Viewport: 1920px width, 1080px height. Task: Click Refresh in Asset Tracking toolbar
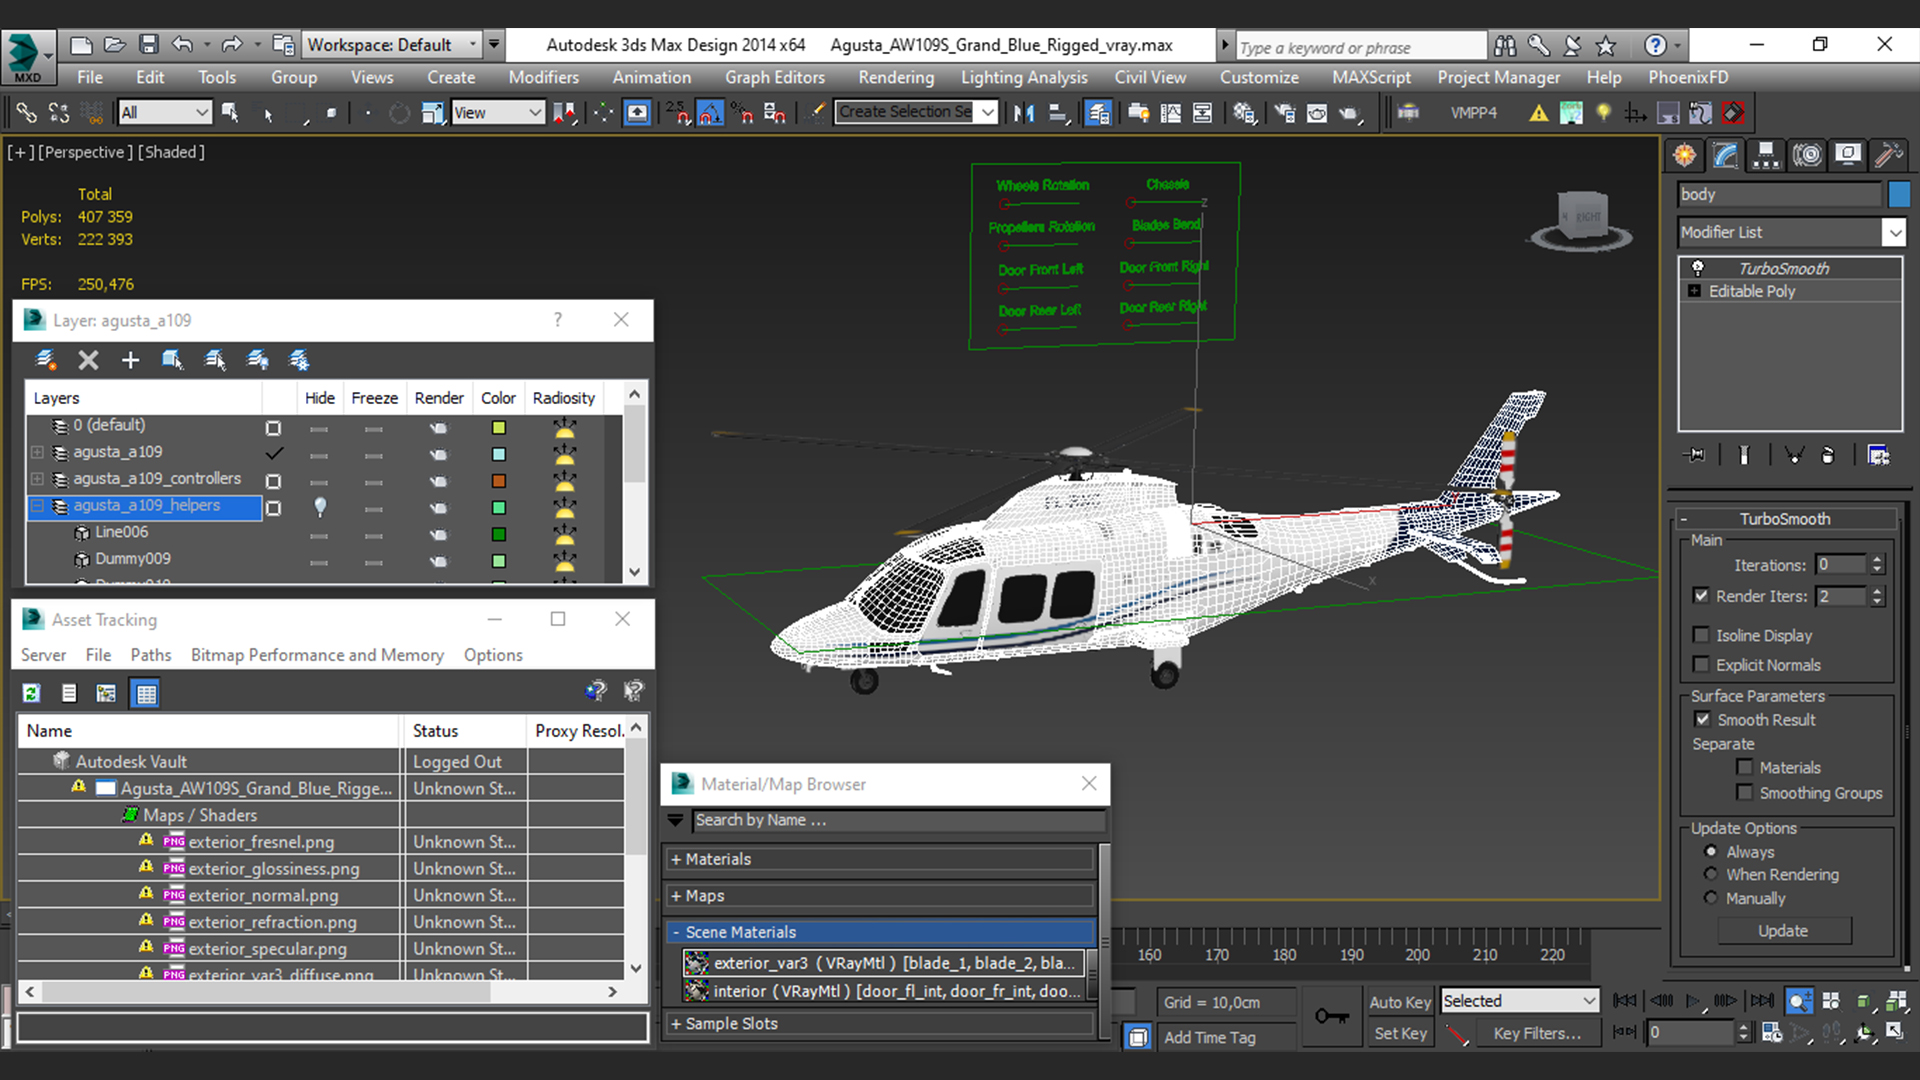pyautogui.click(x=31, y=693)
